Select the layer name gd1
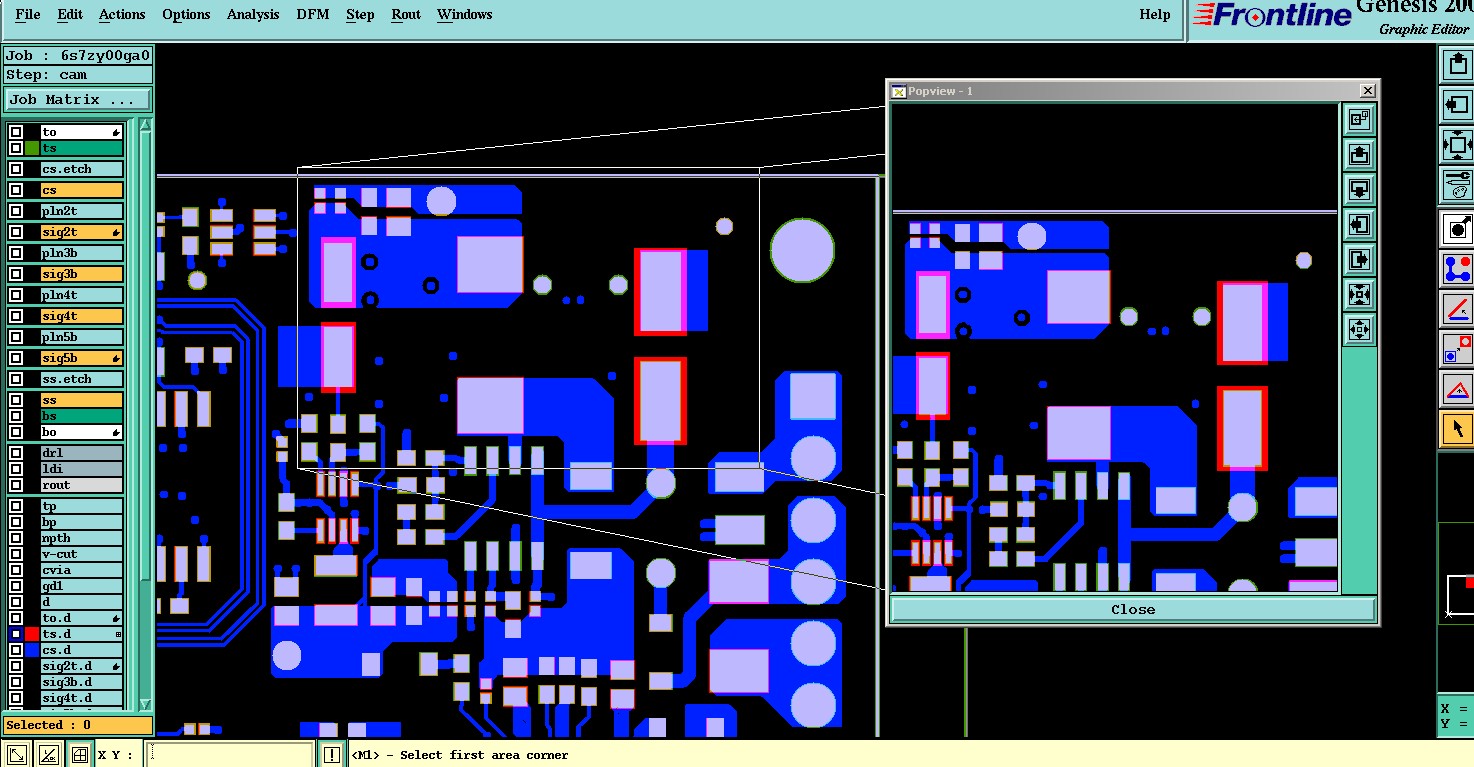Viewport: 1474px width, 767px height. point(82,586)
